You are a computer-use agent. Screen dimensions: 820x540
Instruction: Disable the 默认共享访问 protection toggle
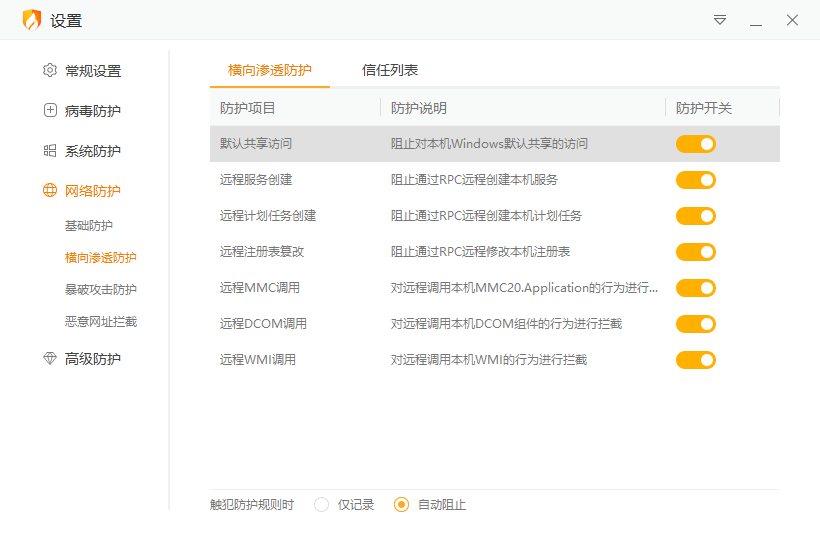[x=696, y=144]
